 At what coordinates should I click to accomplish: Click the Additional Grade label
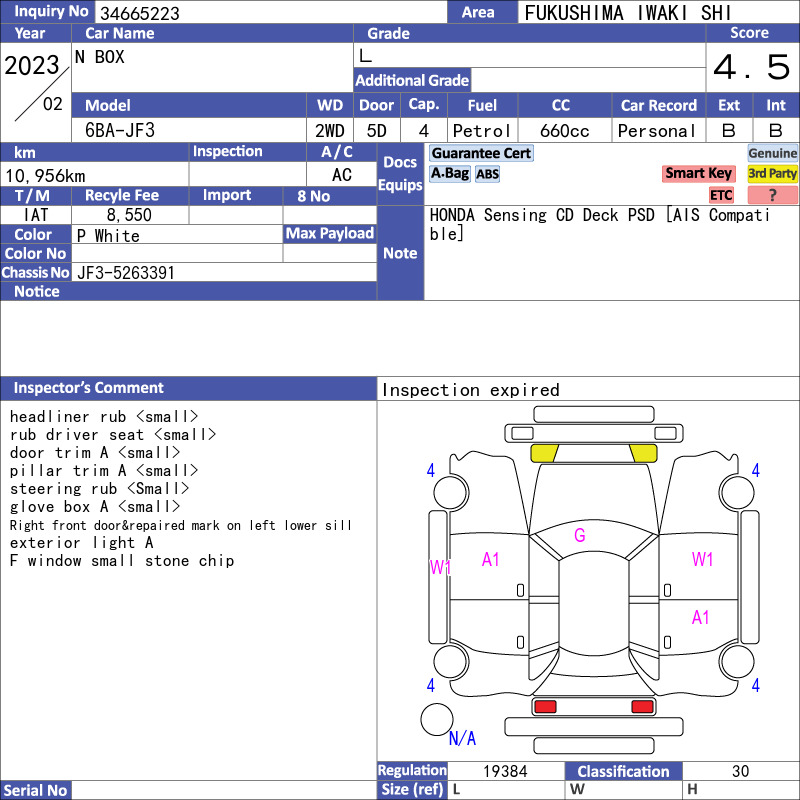[x=412, y=81]
